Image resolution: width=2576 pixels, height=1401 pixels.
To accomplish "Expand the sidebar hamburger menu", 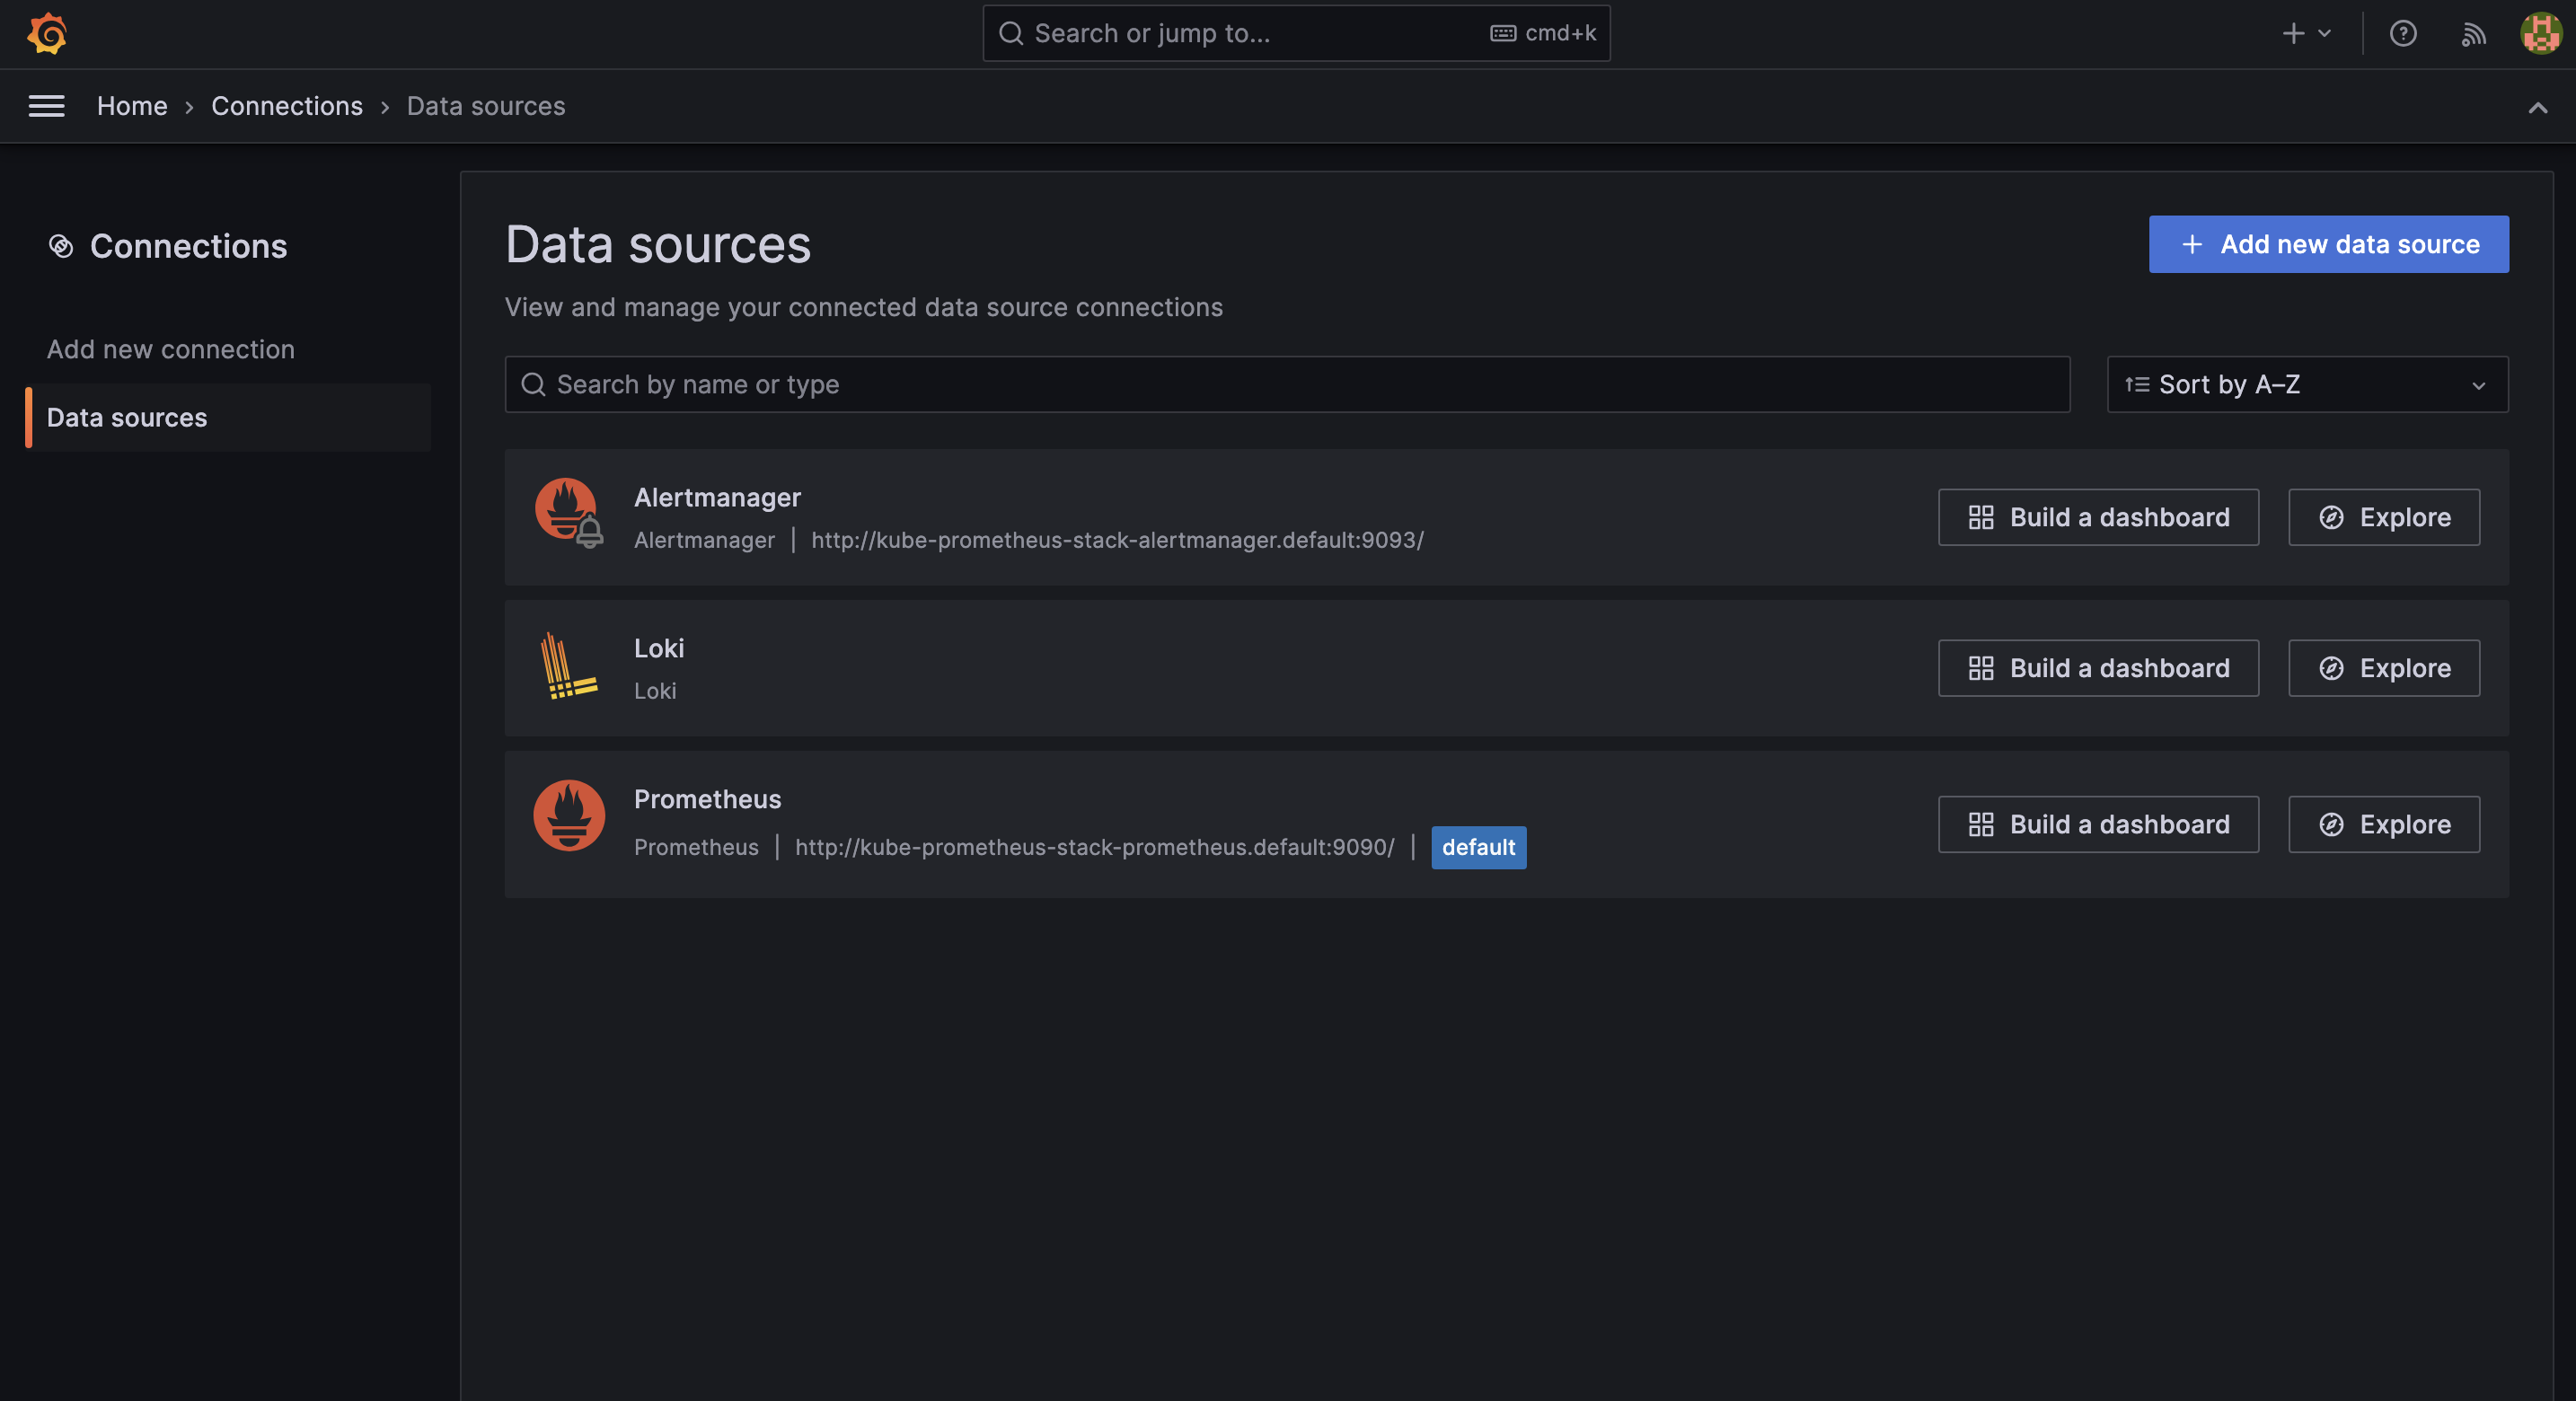I will click(47, 105).
